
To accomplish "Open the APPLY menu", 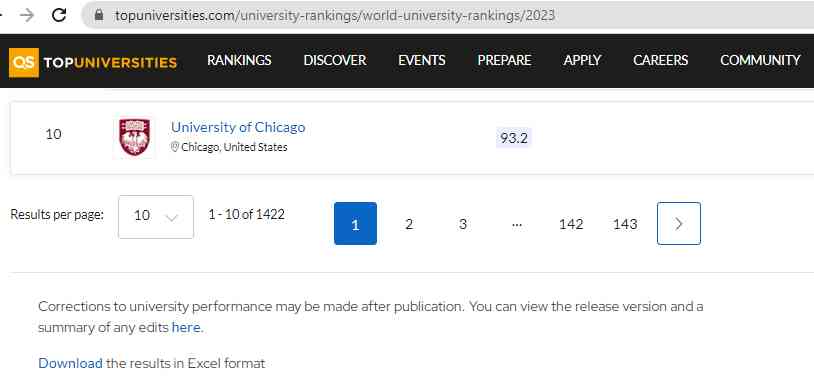I will [x=582, y=60].
